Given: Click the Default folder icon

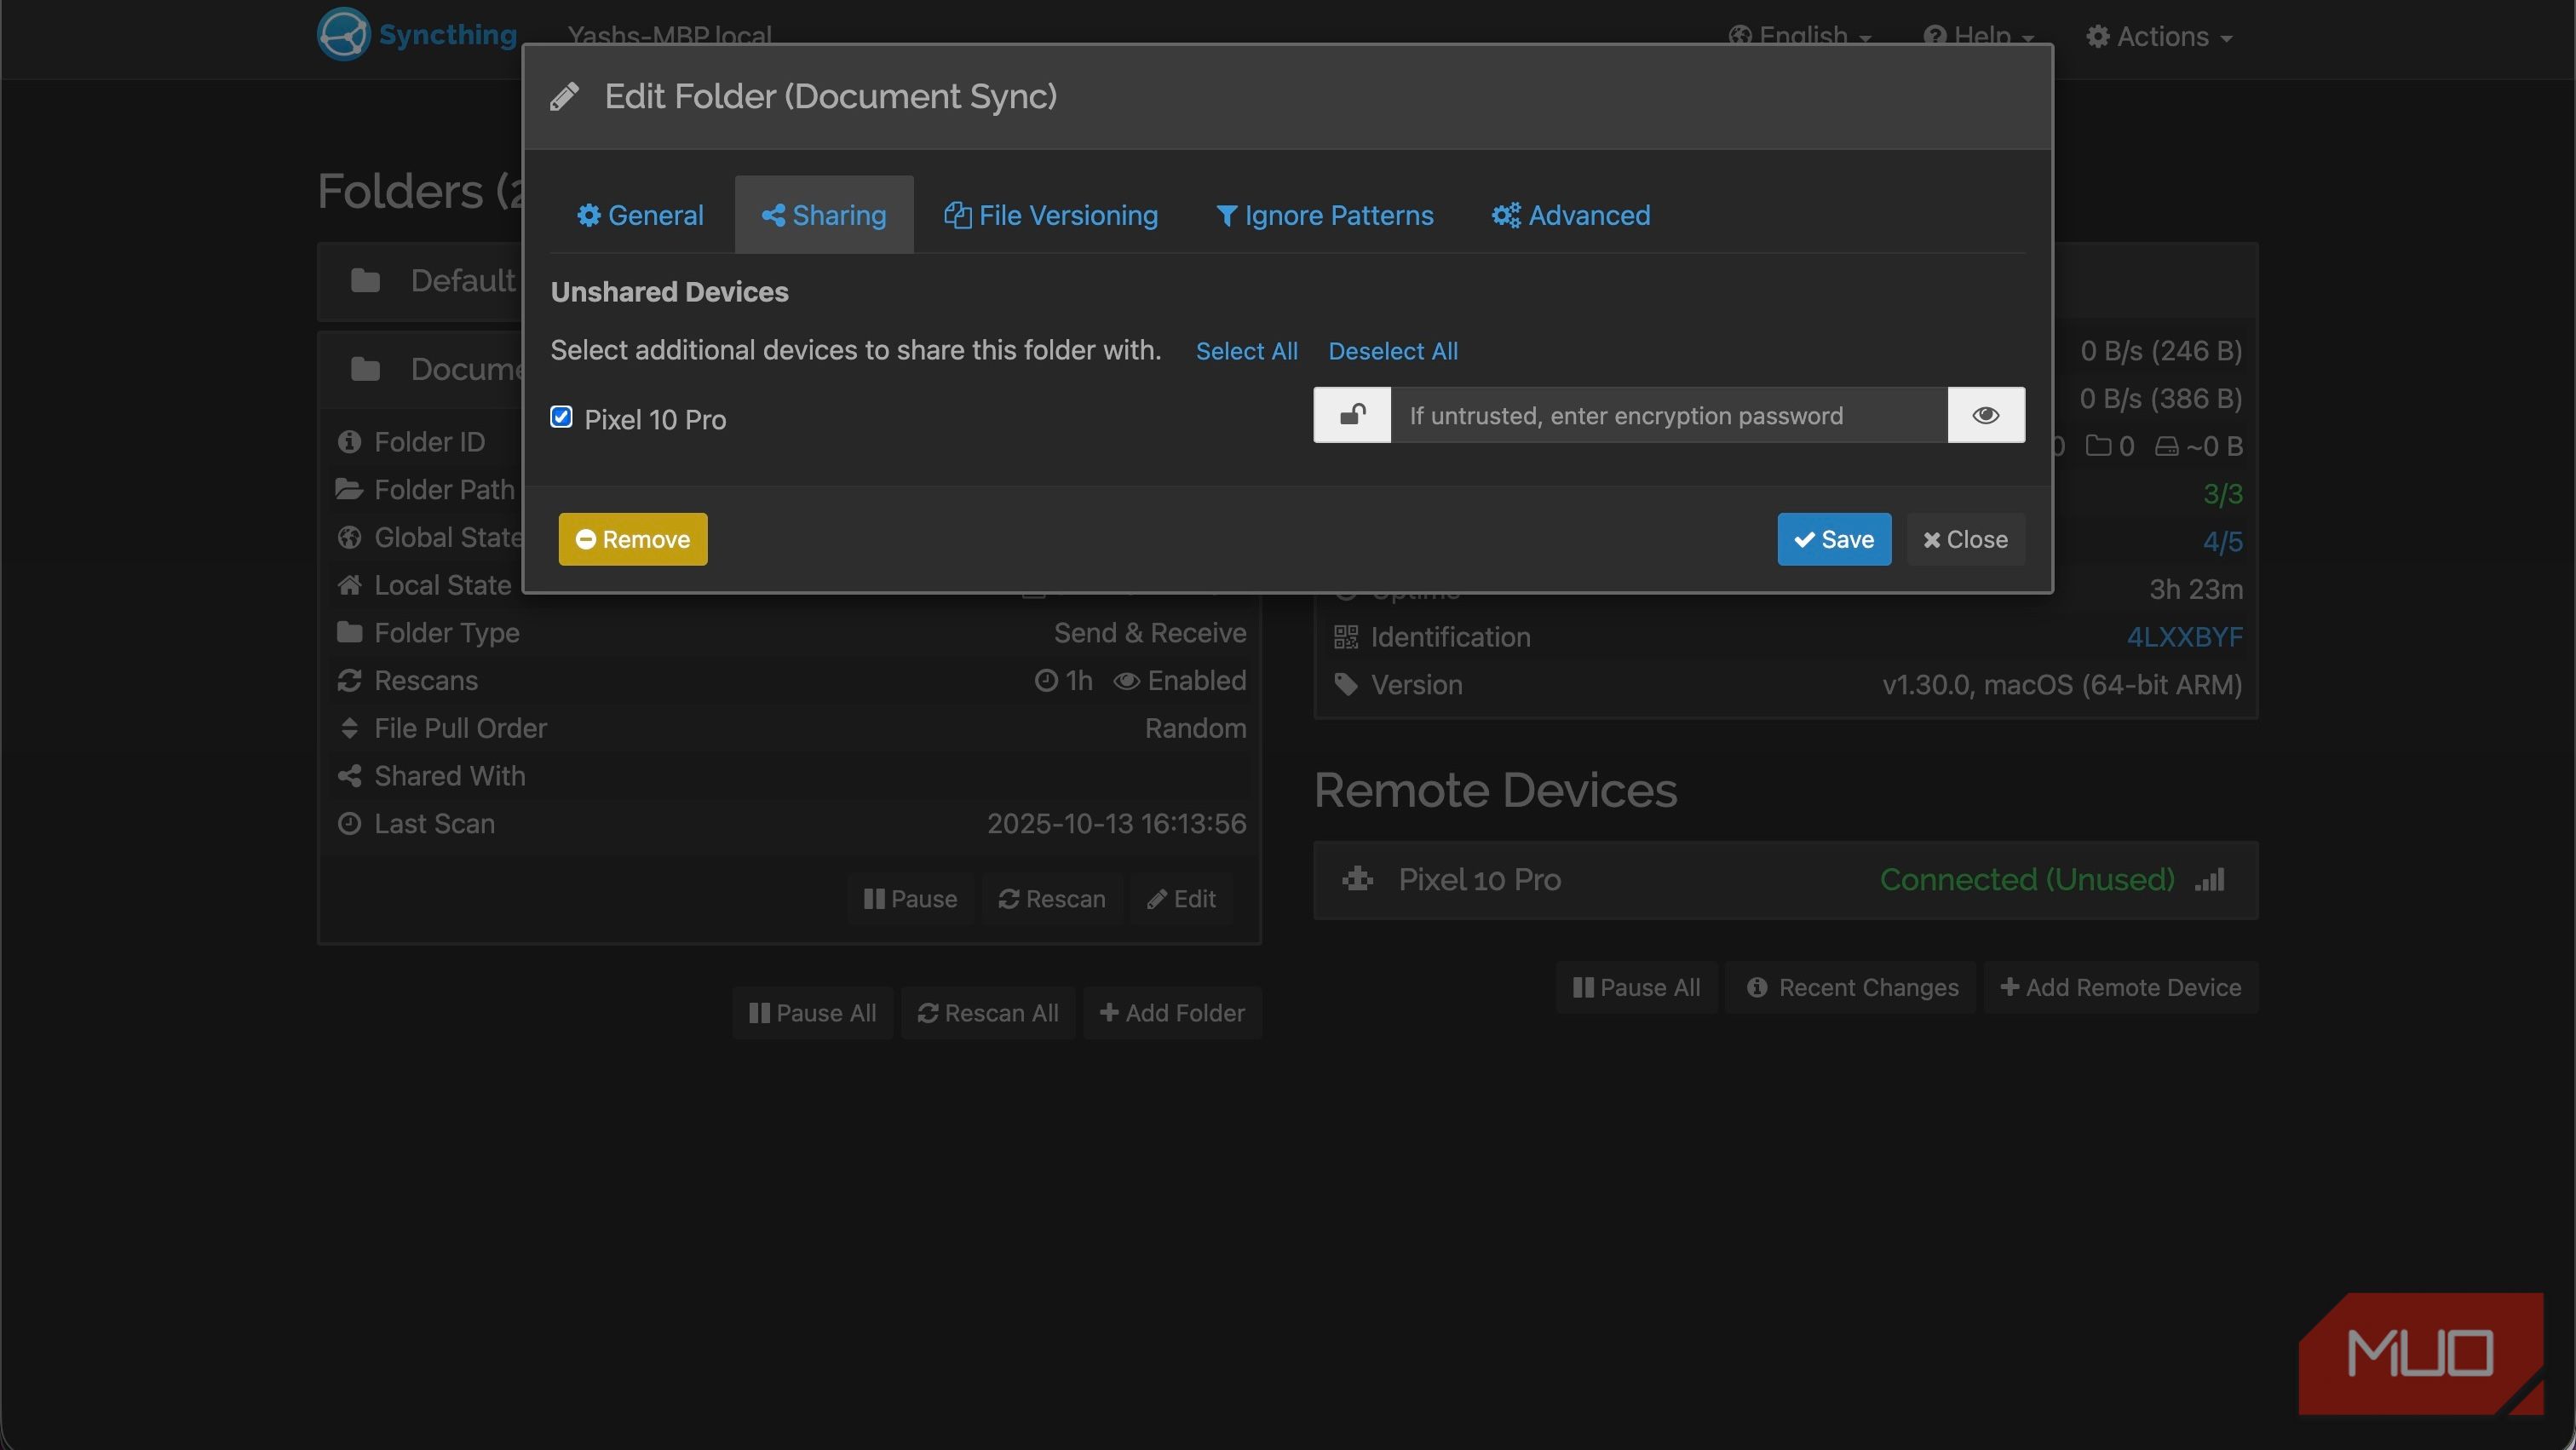Looking at the screenshot, I should click(365, 281).
